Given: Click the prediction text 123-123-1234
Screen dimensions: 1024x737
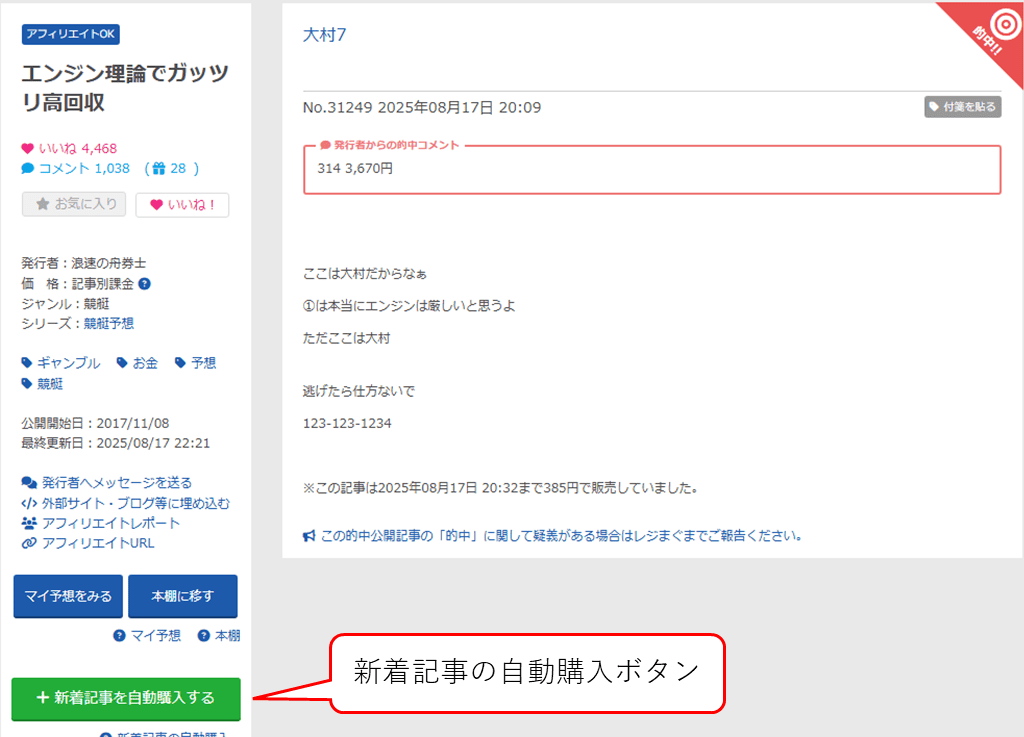Looking at the screenshot, I should tap(347, 424).
